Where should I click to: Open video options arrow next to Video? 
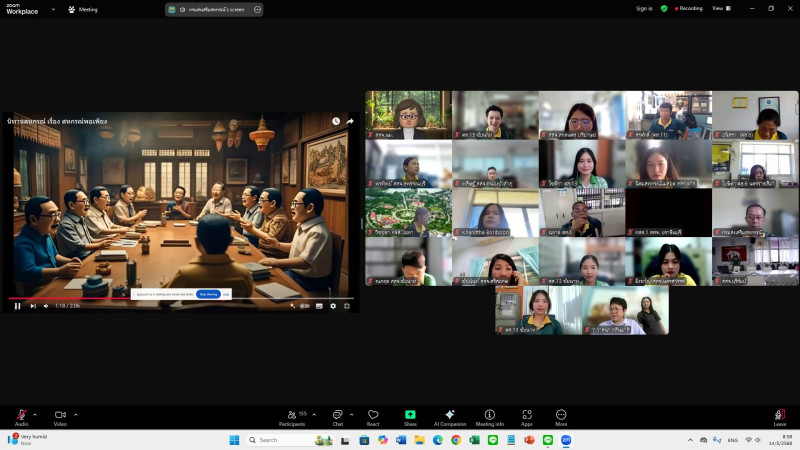76,415
